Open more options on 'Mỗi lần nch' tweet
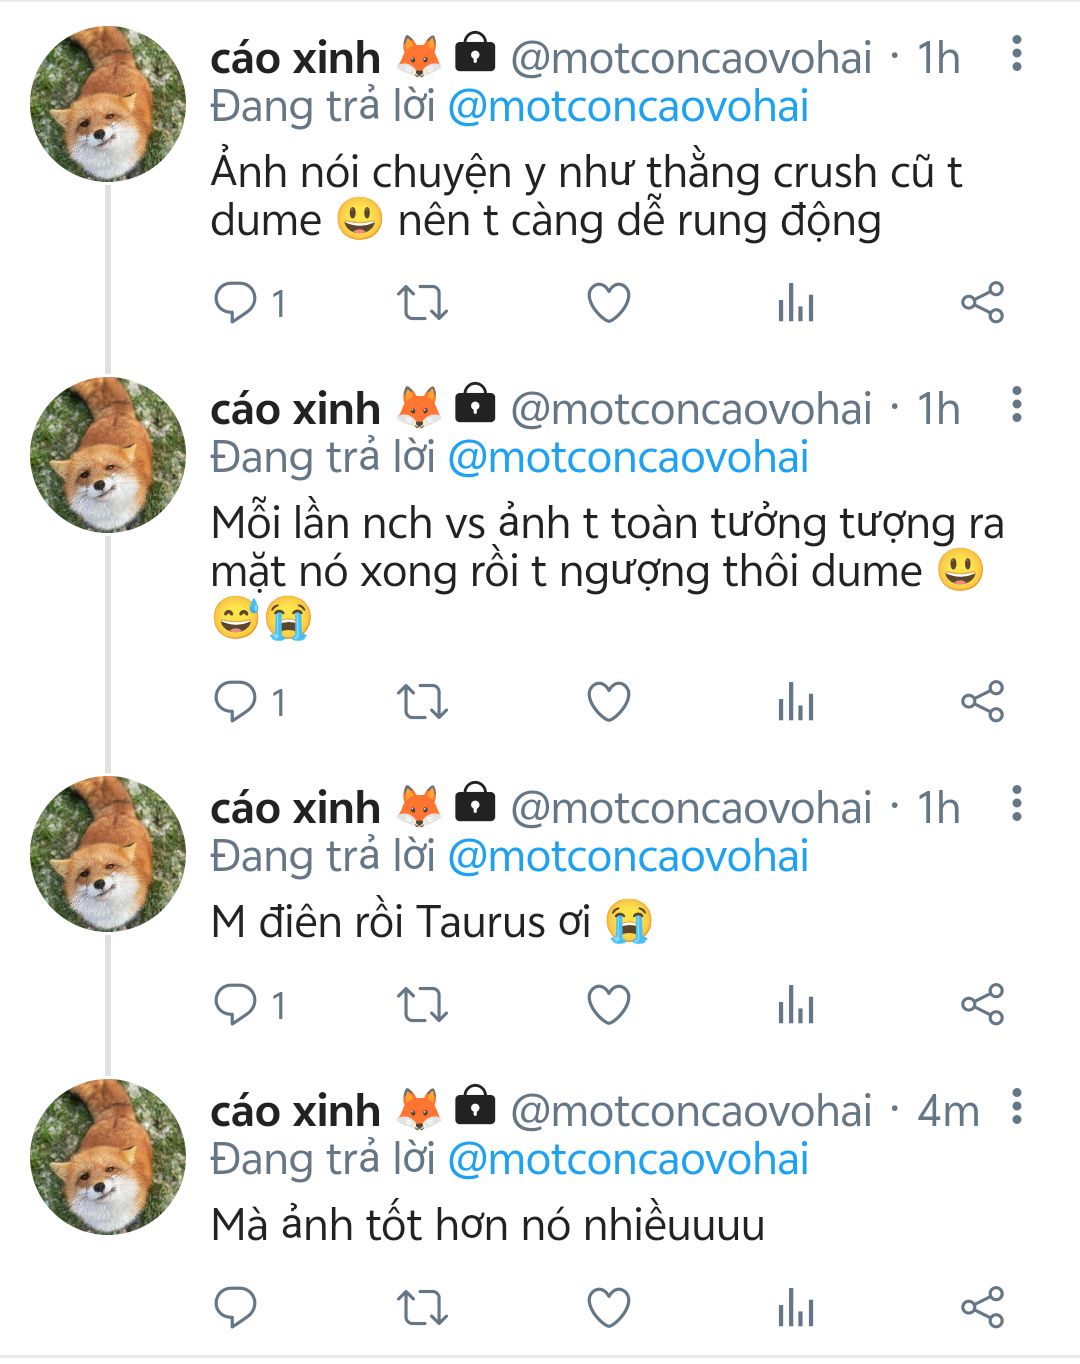 coord(1016,405)
